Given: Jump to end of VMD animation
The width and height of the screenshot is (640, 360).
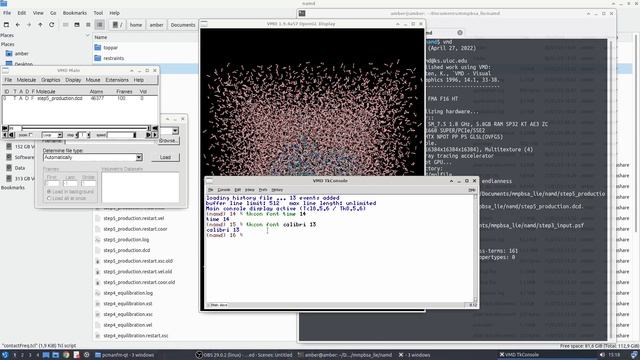Looking at the screenshot, I should 155,128.
